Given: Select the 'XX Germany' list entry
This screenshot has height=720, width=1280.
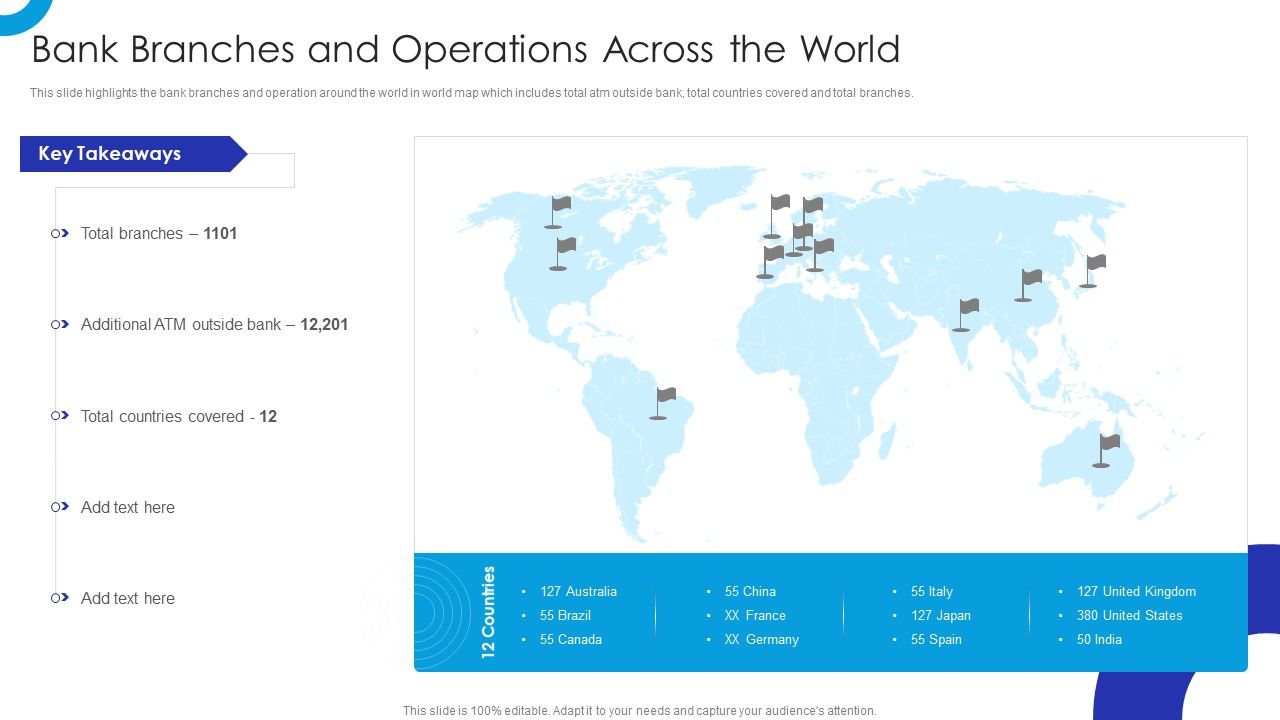Looking at the screenshot, I should (x=762, y=639).
